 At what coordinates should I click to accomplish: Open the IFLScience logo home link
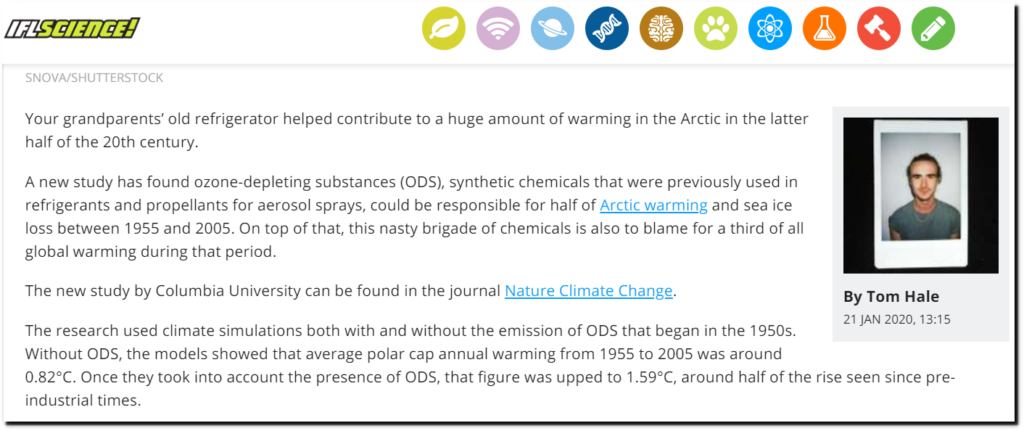tap(72, 28)
